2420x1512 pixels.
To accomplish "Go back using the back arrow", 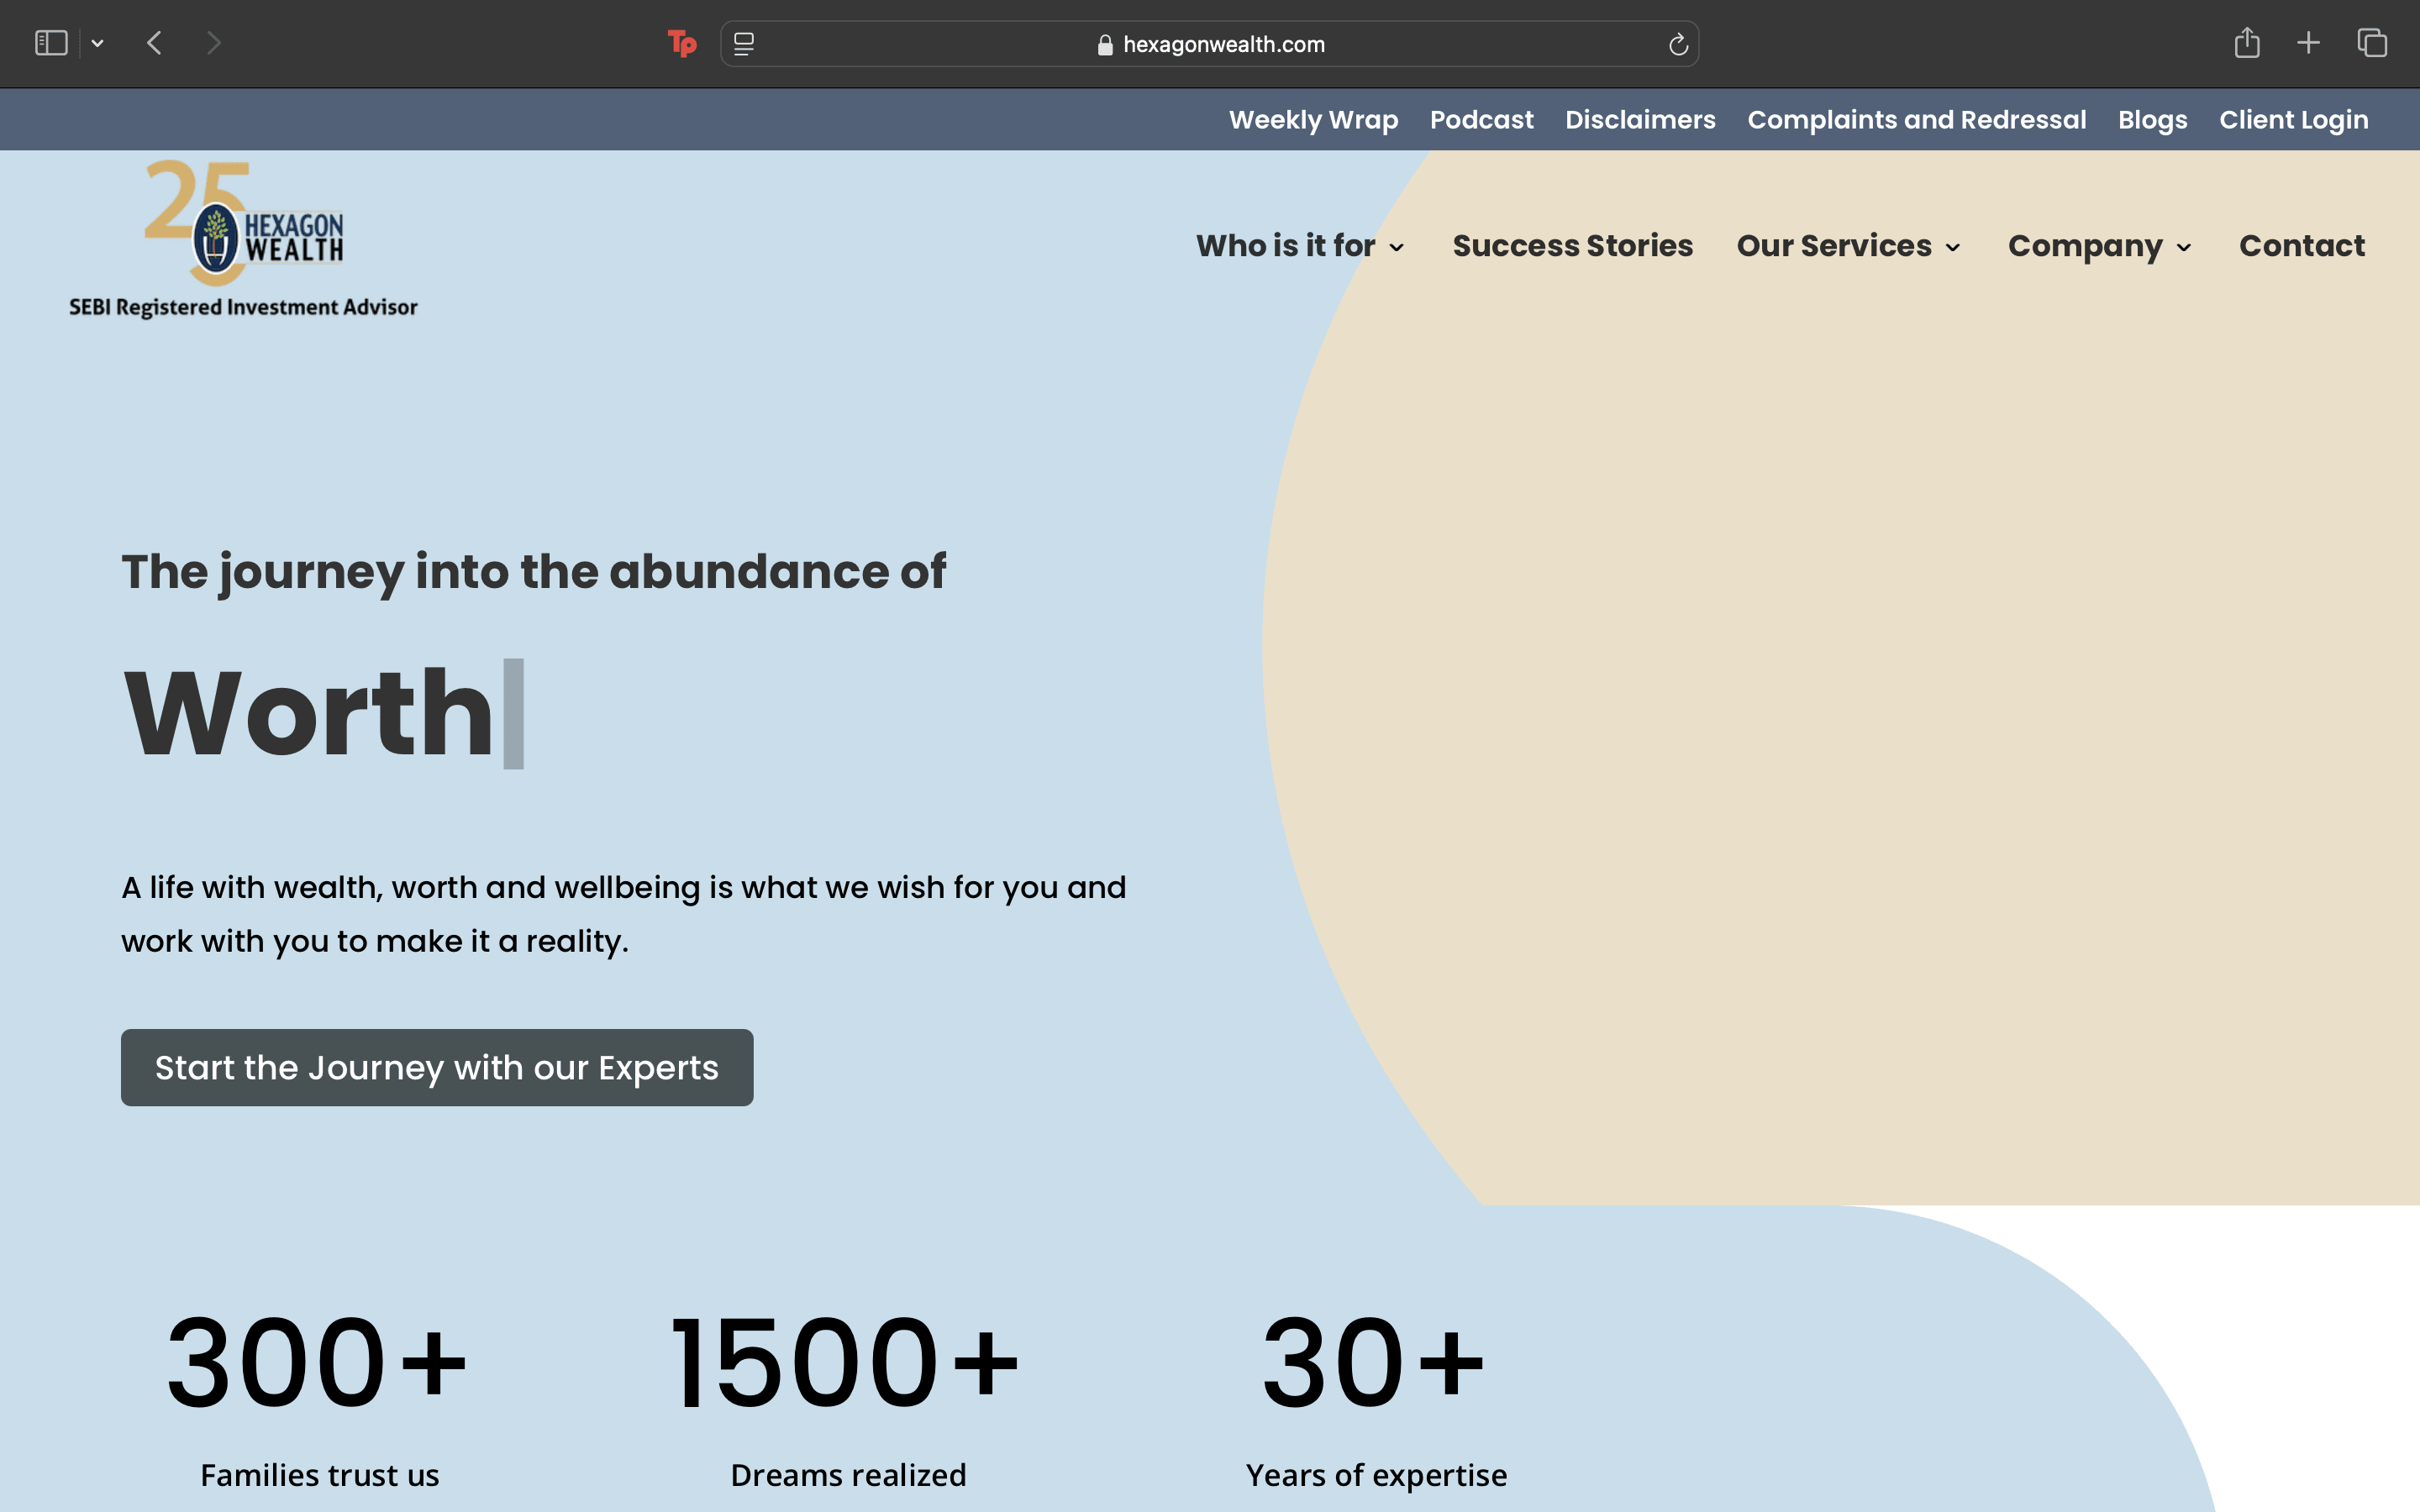I will pos(154,43).
